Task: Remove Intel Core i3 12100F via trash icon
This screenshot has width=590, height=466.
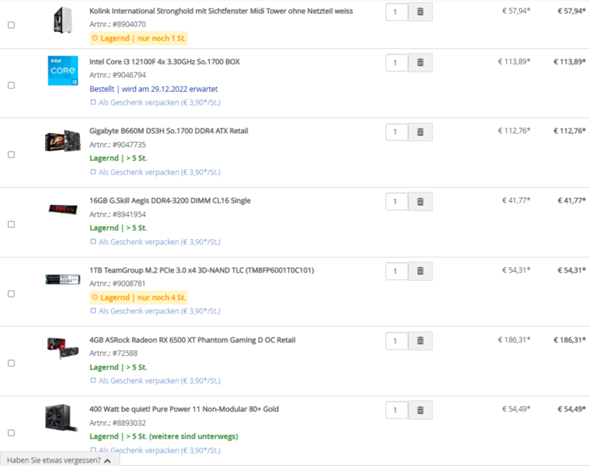Action: pos(420,62)
